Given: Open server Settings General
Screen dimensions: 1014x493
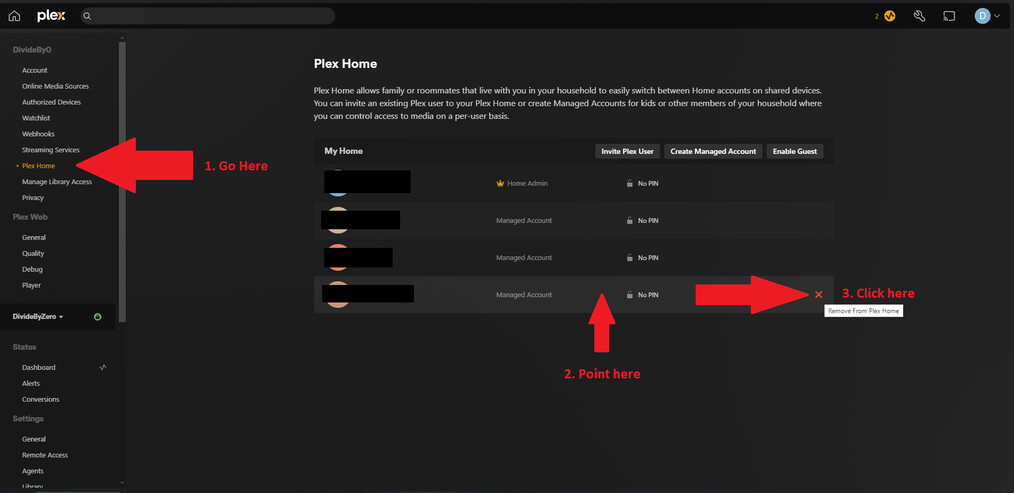Looking at the screenshot, I should pos(34,439).
